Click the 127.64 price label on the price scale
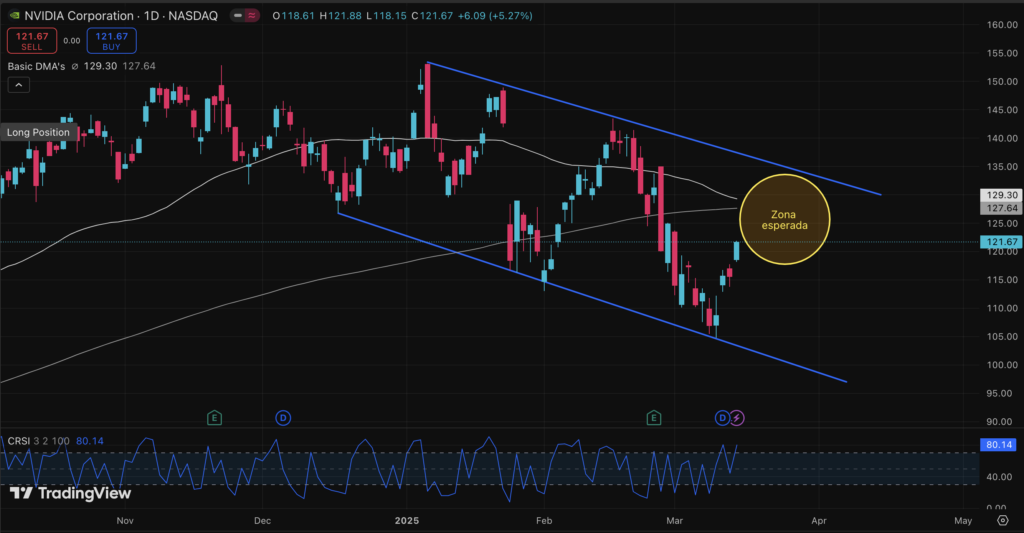1024x533 pixels. coord(1001,208)
